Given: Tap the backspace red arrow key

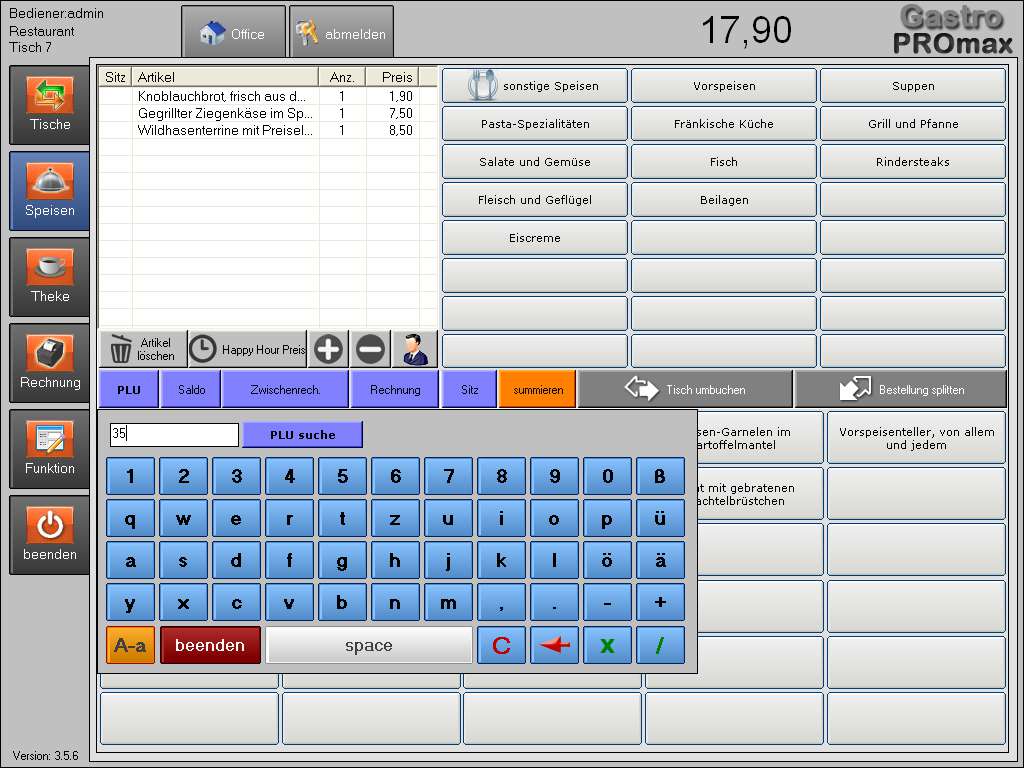Looking at the screenshot, I should point(554,645).
